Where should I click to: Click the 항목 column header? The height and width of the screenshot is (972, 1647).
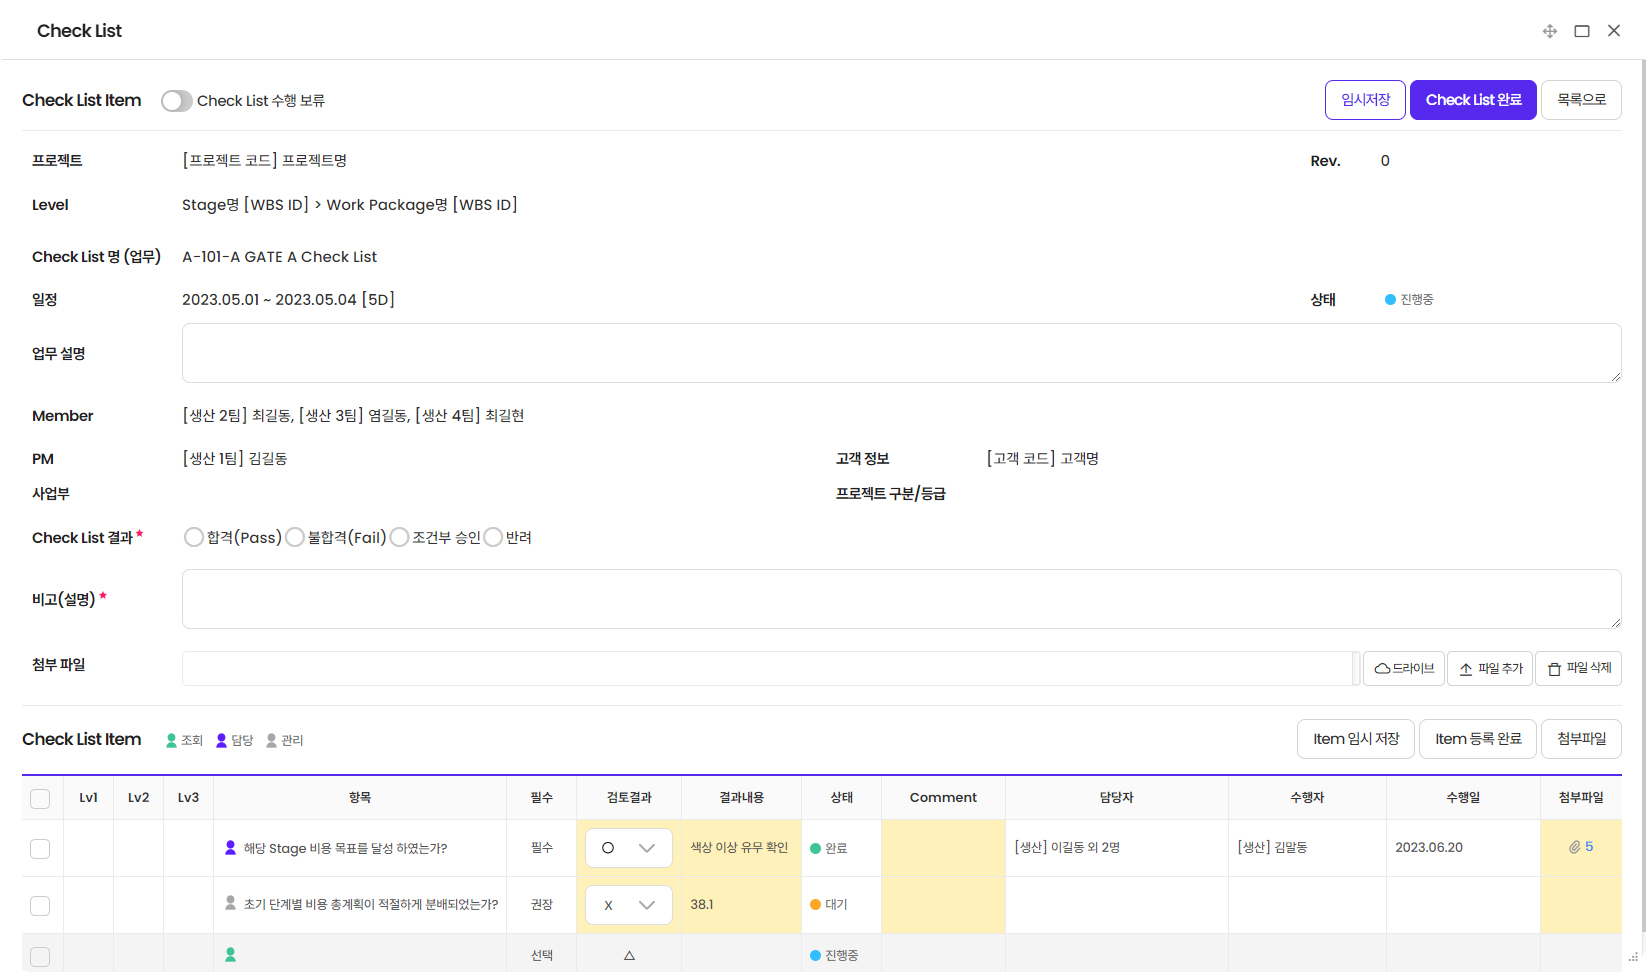[x=360, y=797]
